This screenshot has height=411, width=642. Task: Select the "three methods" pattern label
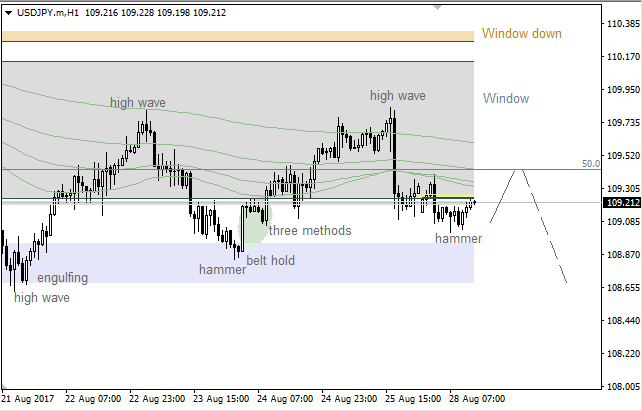pos(310,230)
